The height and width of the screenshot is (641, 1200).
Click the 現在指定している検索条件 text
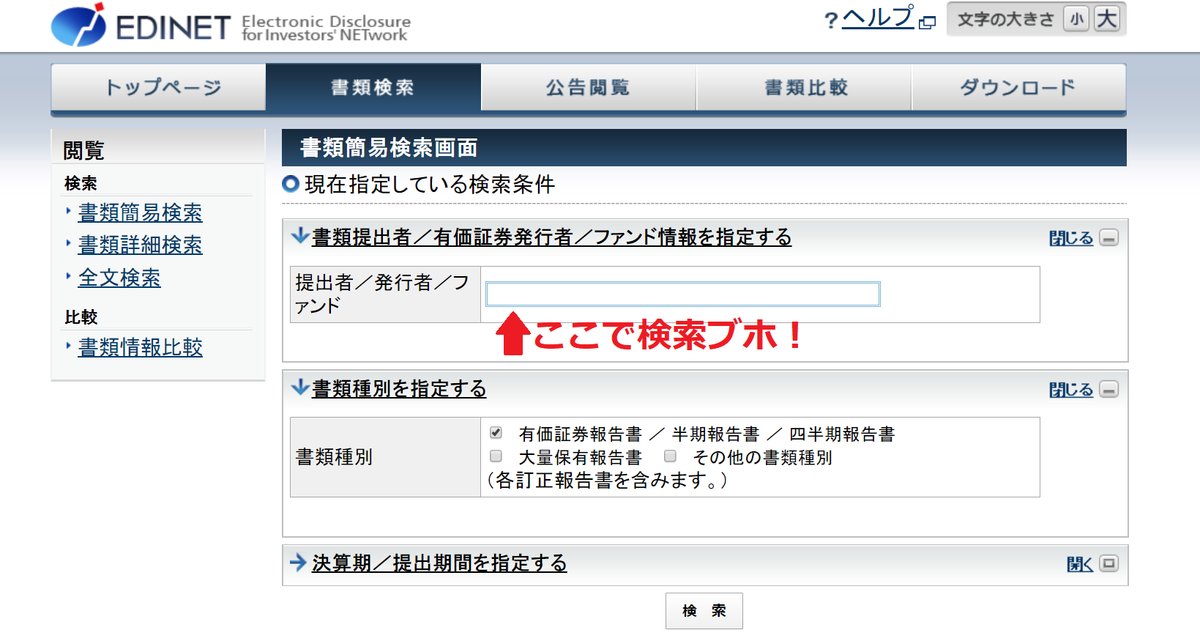[429, 184]
